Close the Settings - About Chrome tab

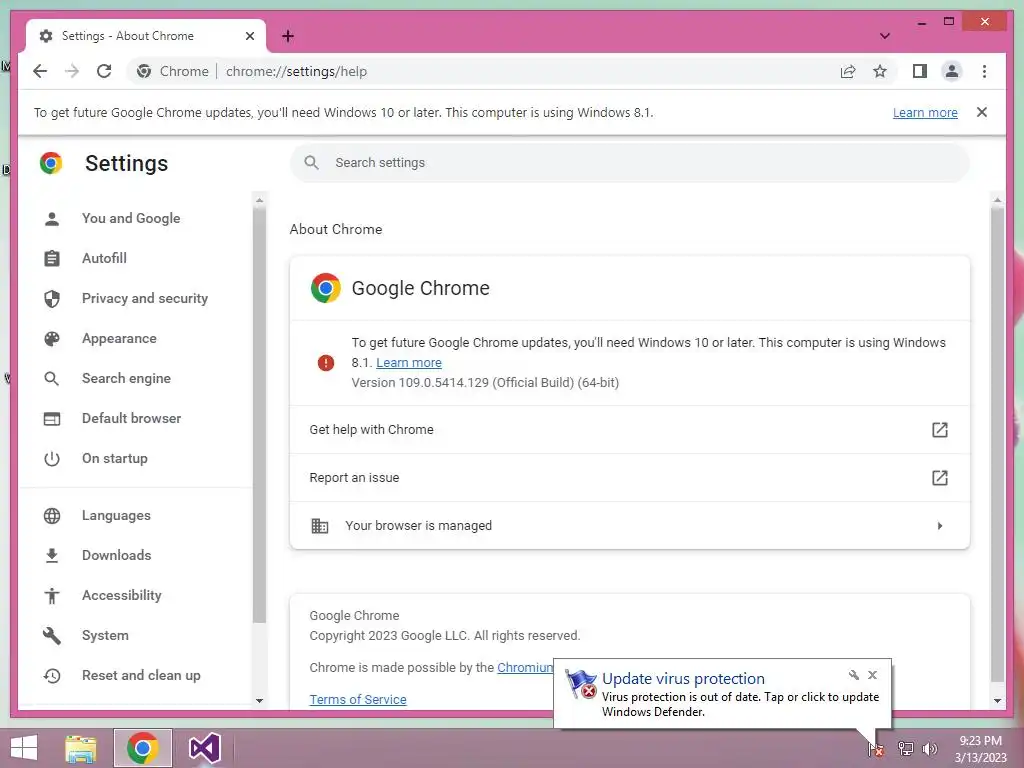249,36
